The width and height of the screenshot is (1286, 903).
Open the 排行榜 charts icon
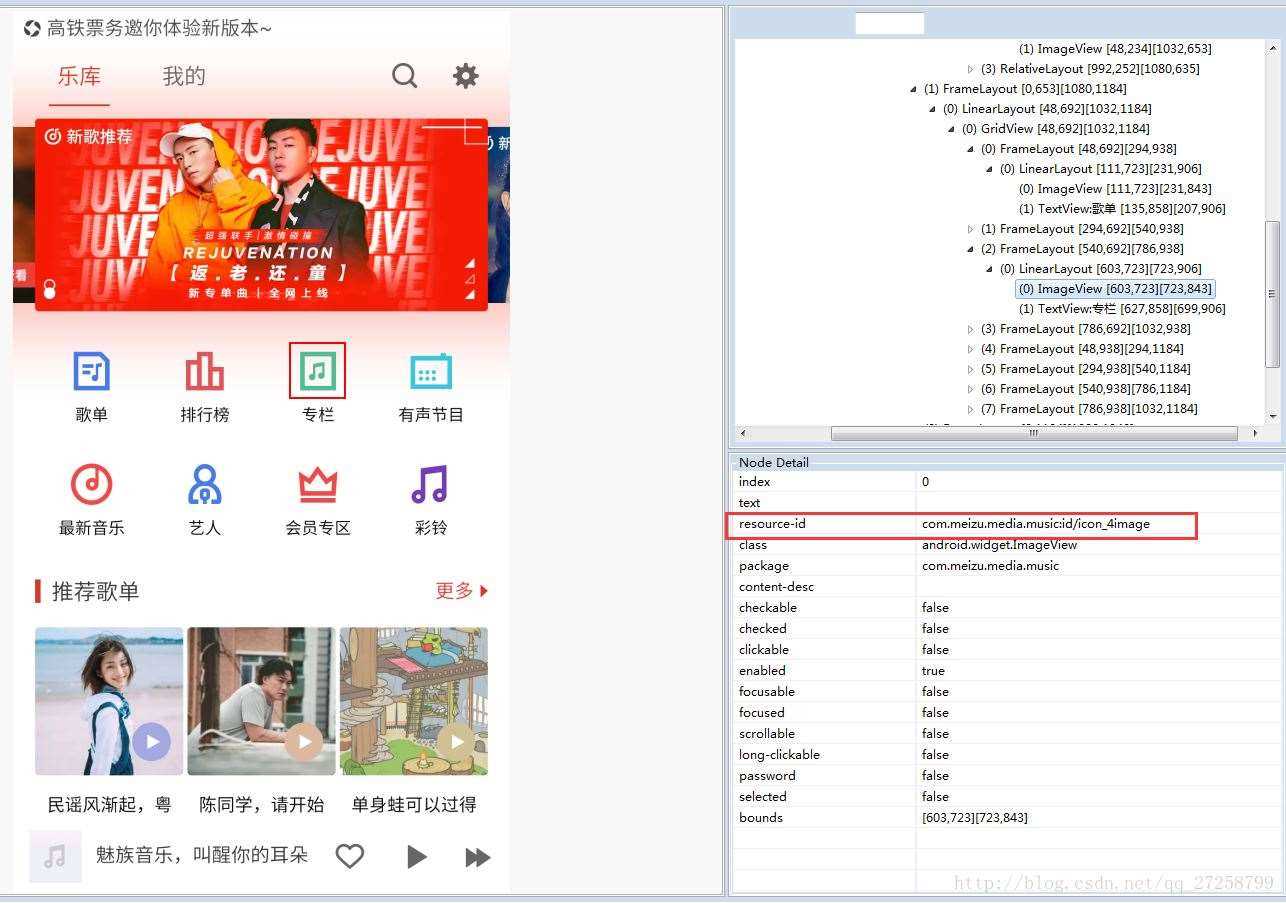(x=204, y=370)
